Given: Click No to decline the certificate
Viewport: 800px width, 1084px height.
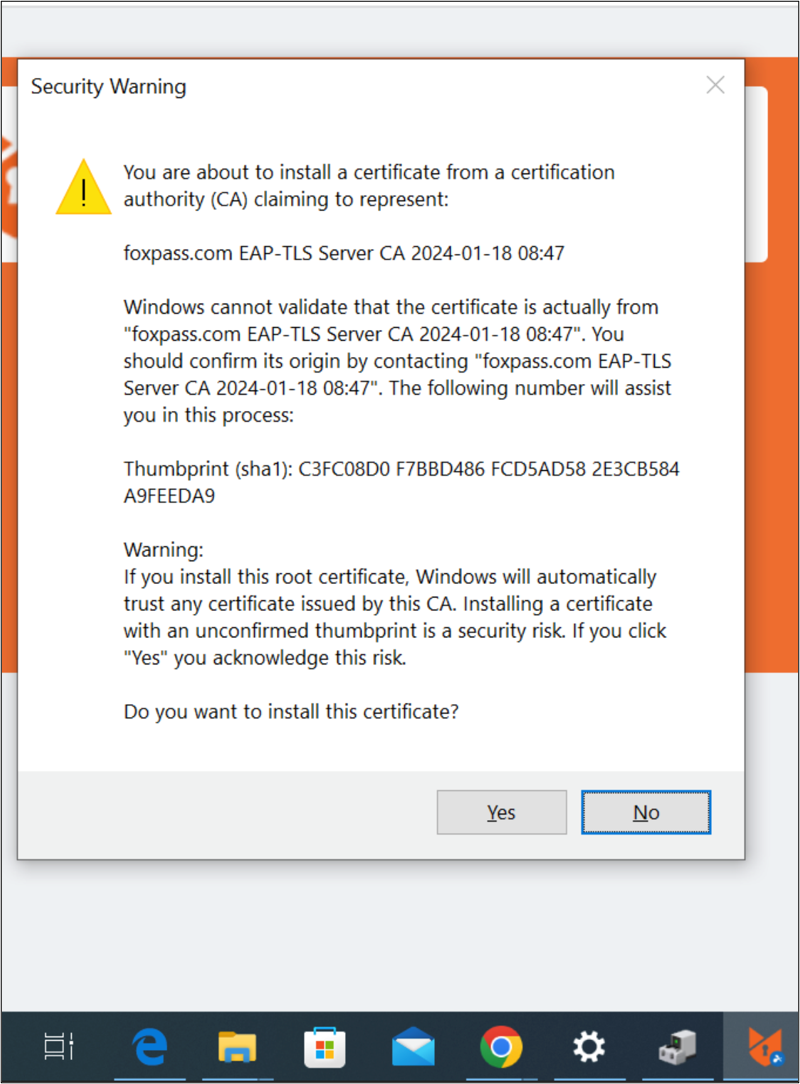Looking at the screenshot, I should [646, 812].
